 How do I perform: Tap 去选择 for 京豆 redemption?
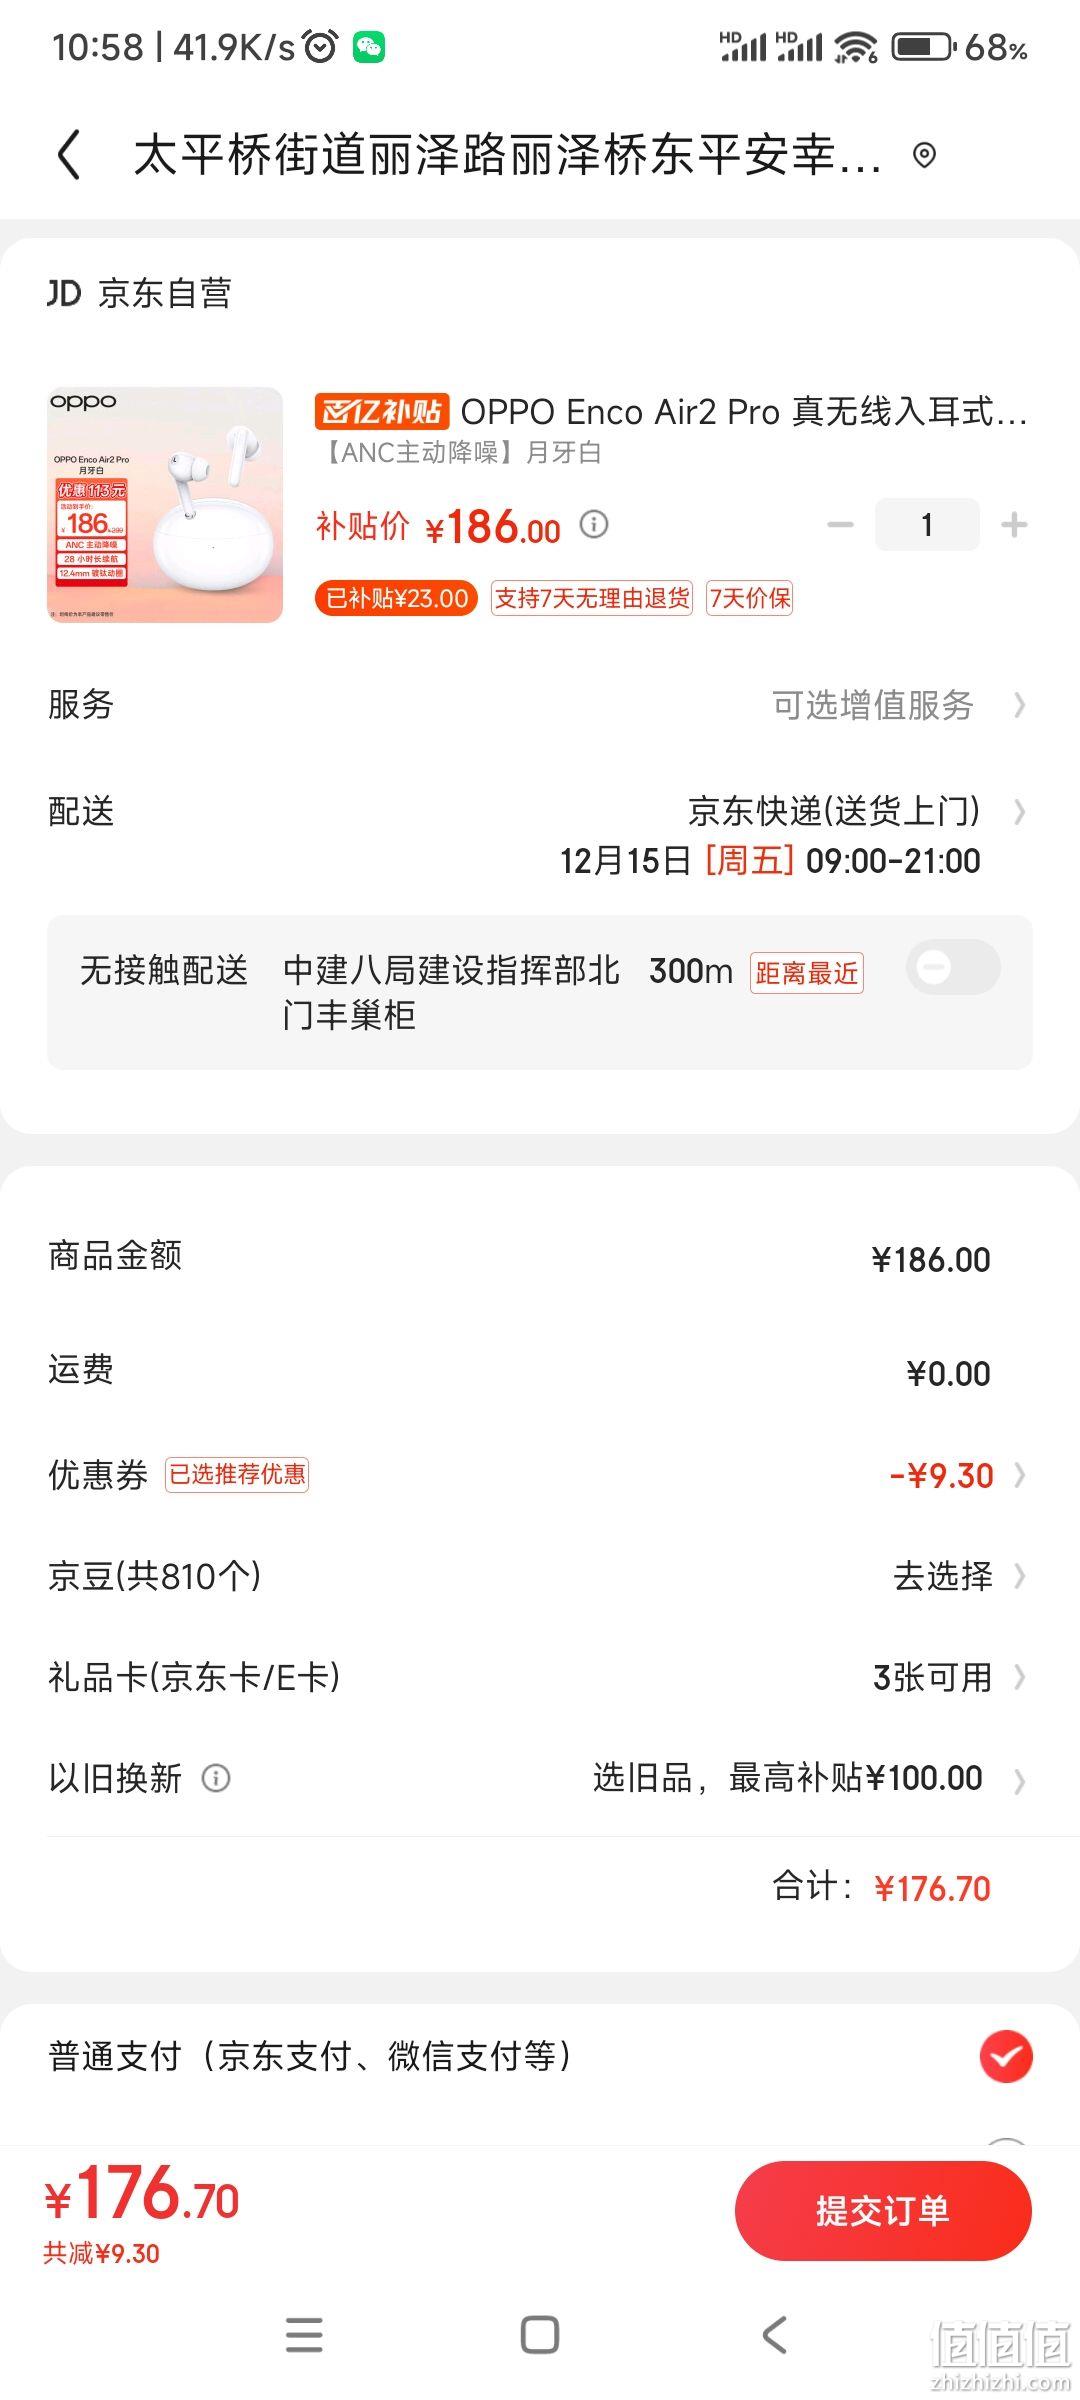(960, 1576)
